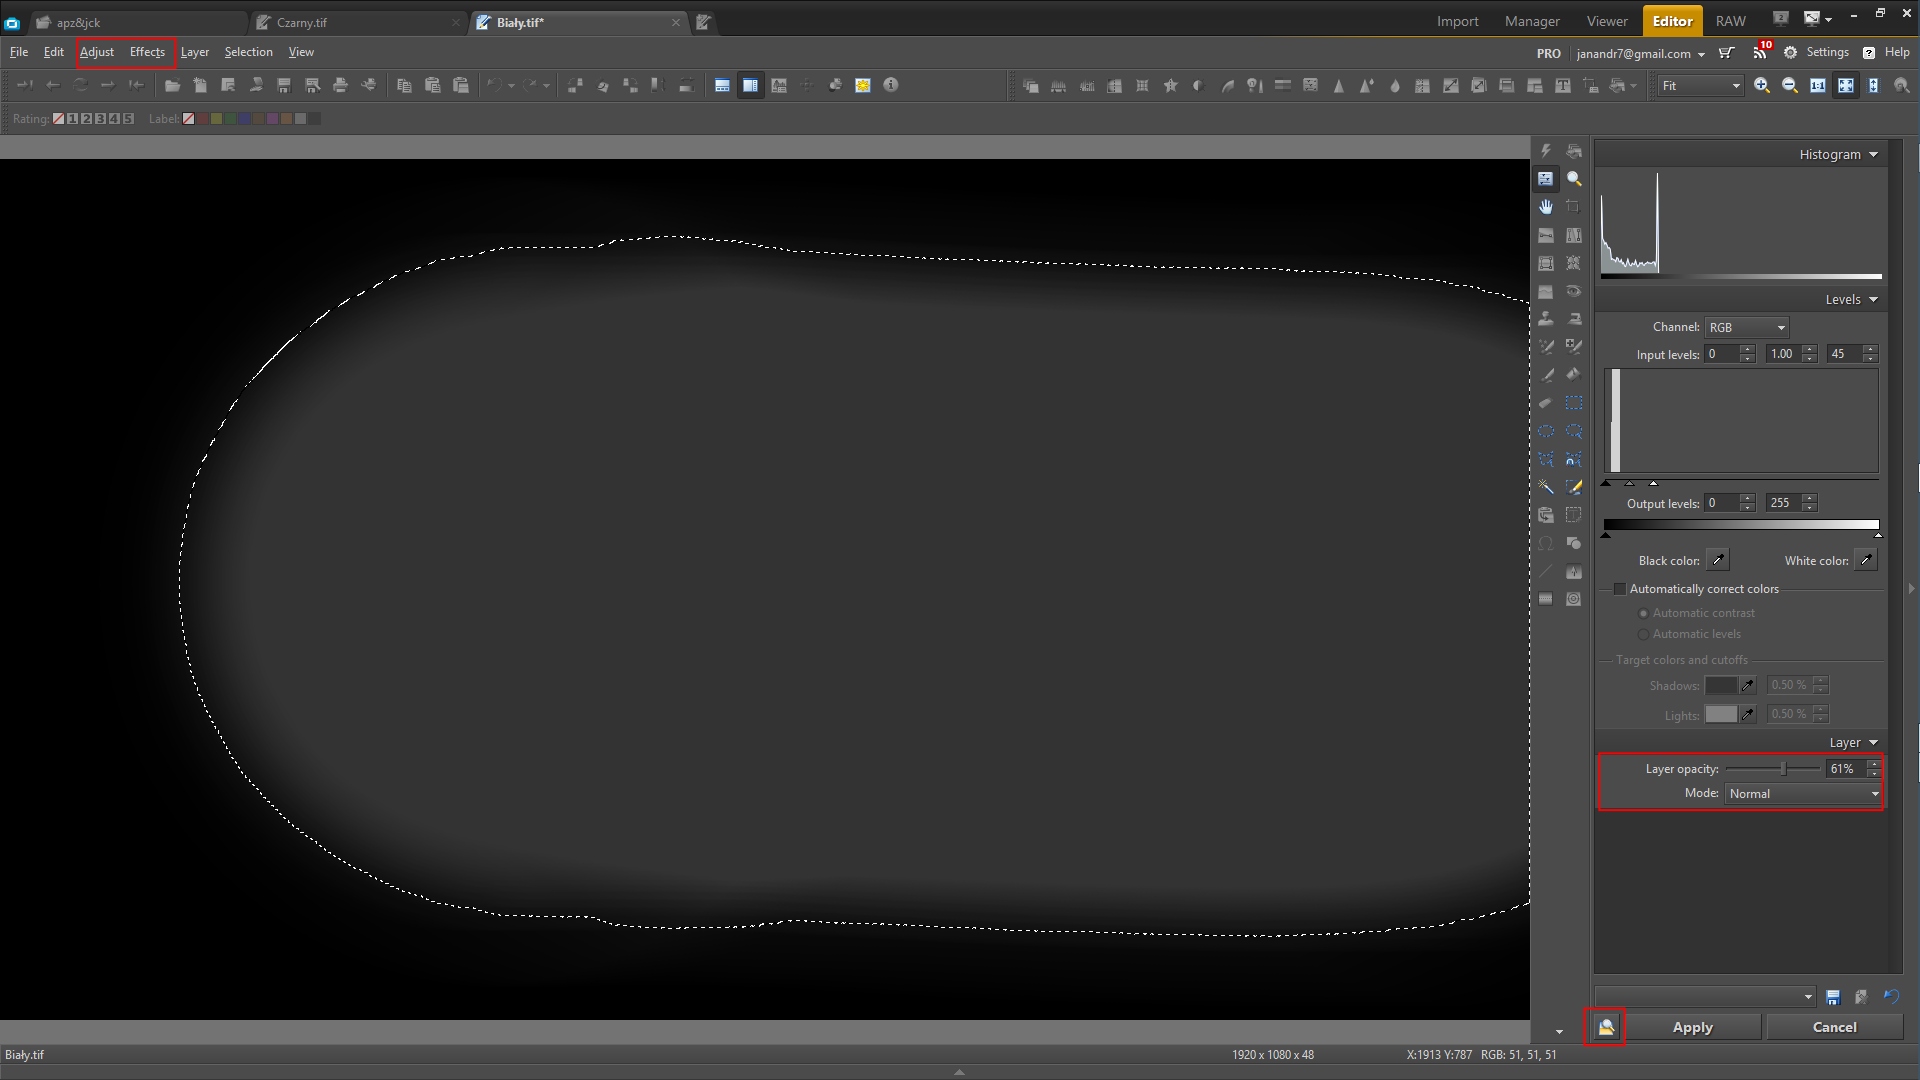
Task: Activate the Eraser tool
Action: pos(1546,403)
